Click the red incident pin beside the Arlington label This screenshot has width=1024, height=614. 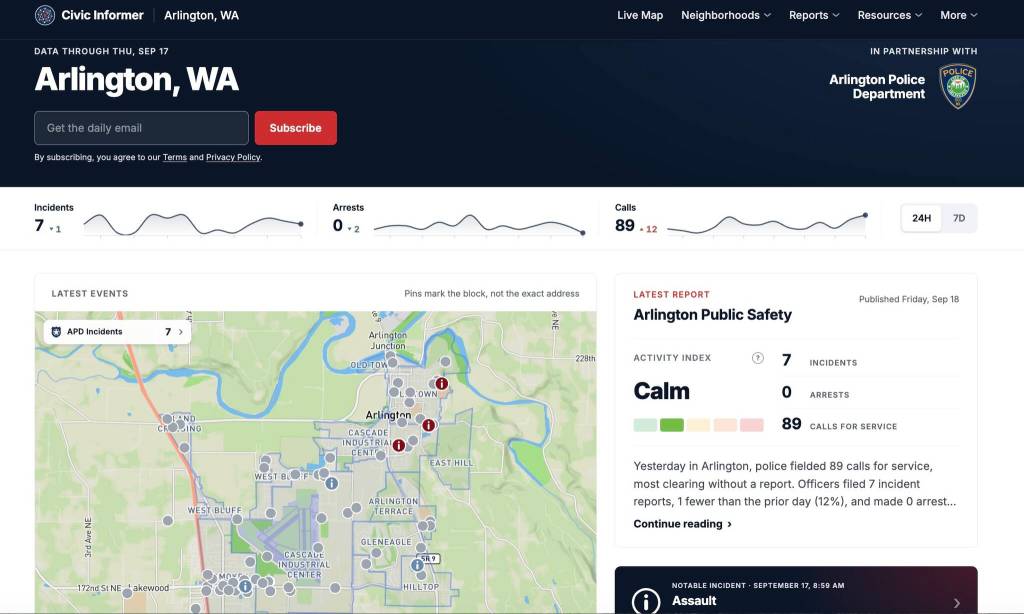pyautogui.click(x=428, y=425)
